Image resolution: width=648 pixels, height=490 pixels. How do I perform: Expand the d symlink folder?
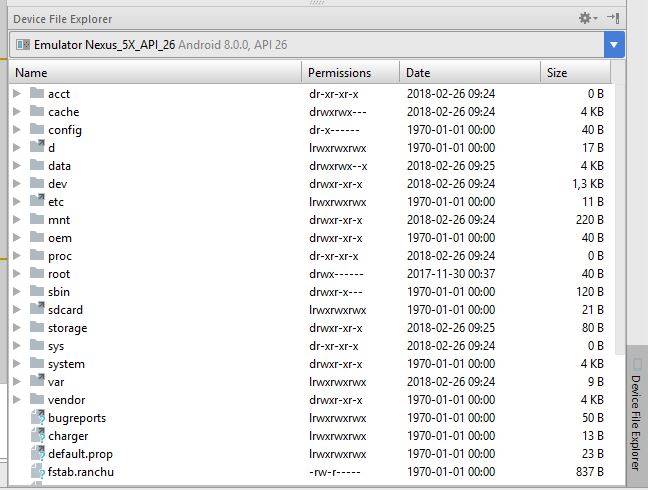[17, 147]
